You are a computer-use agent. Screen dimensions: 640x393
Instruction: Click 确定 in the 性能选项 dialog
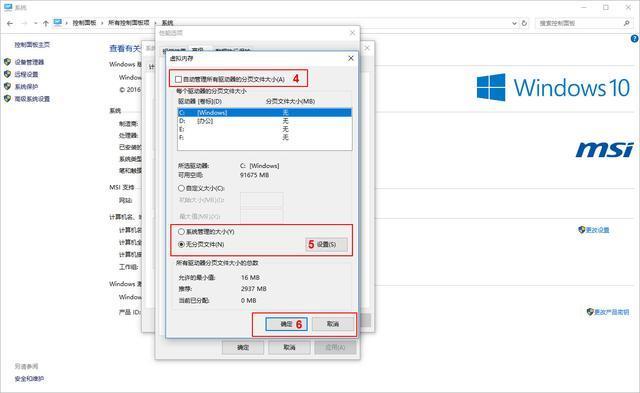tap(243, 348)
